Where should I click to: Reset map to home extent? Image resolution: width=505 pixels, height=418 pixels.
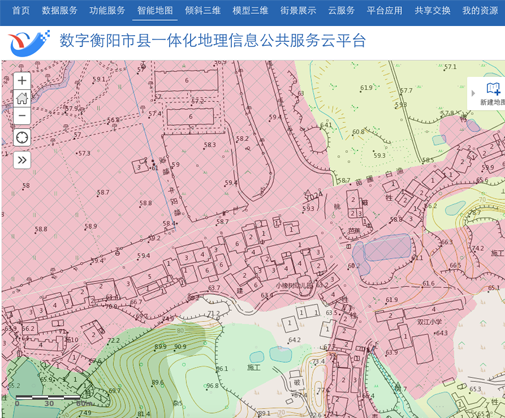22,98
